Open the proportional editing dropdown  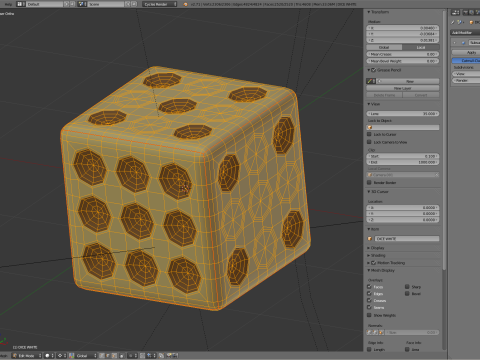(x=132, y=356)
